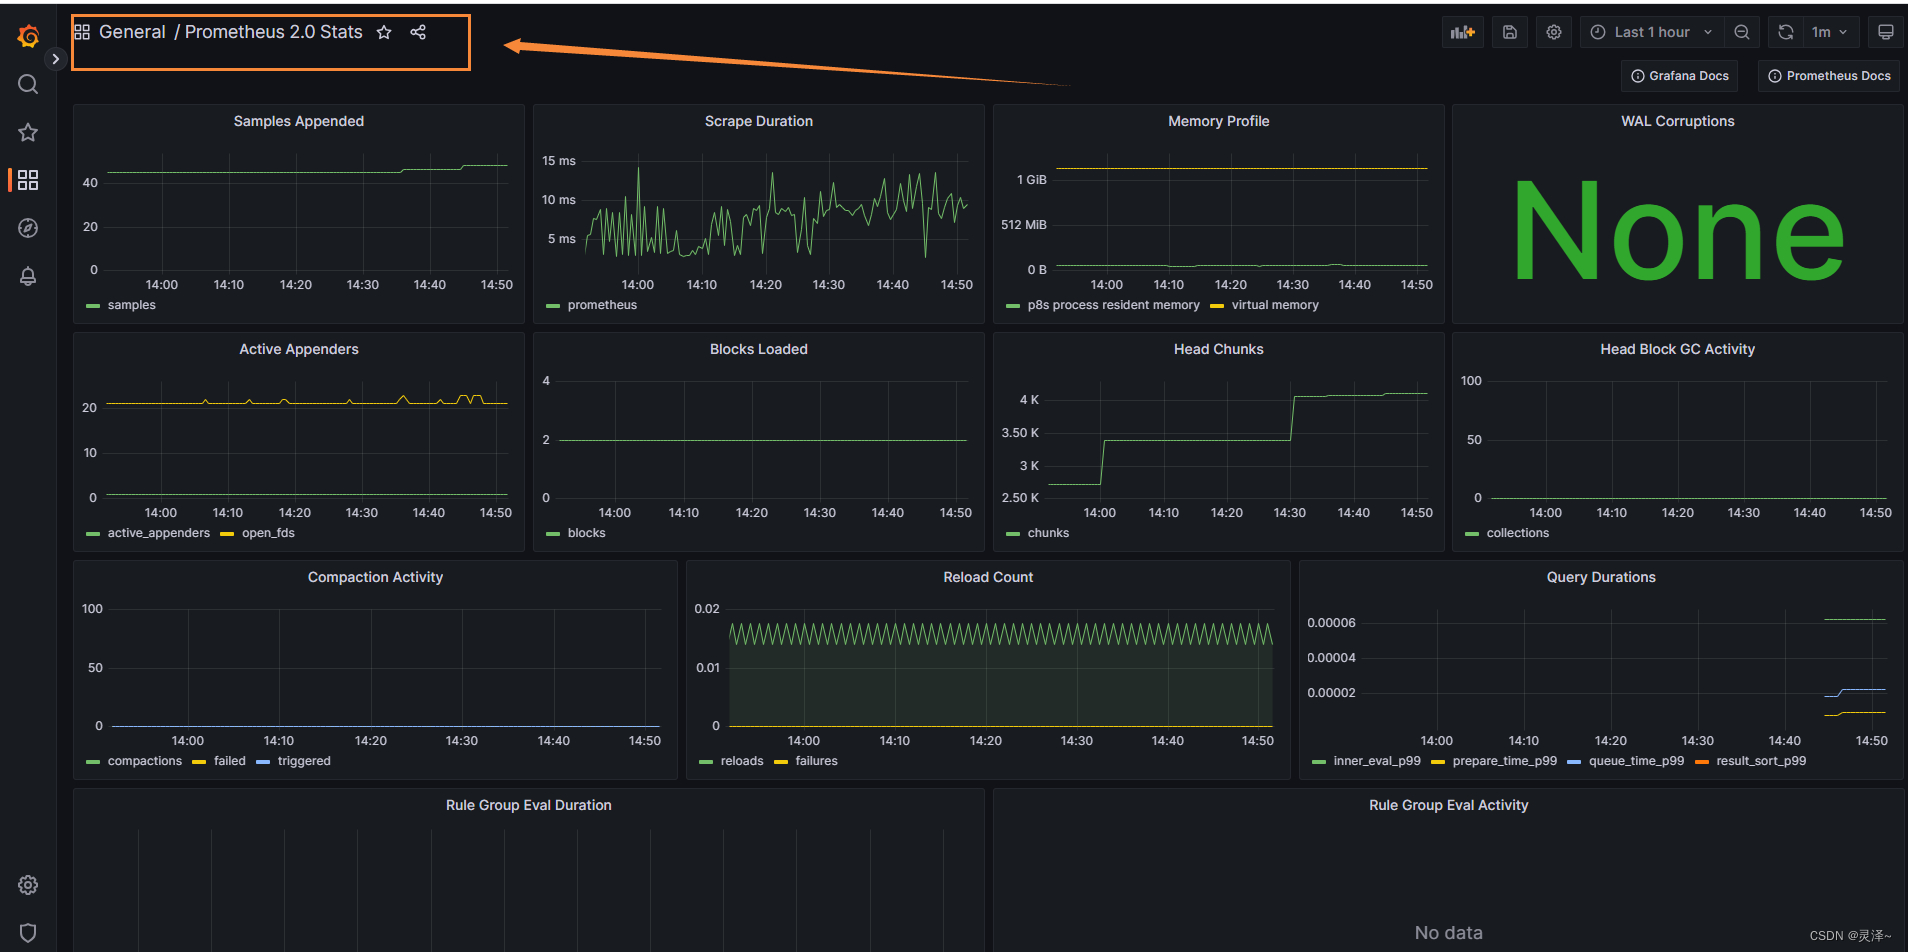The height and width of the screenshot is (952, 1908).
Task: Expand the side navigation with chevron
Action: click(x=55, y=59)
